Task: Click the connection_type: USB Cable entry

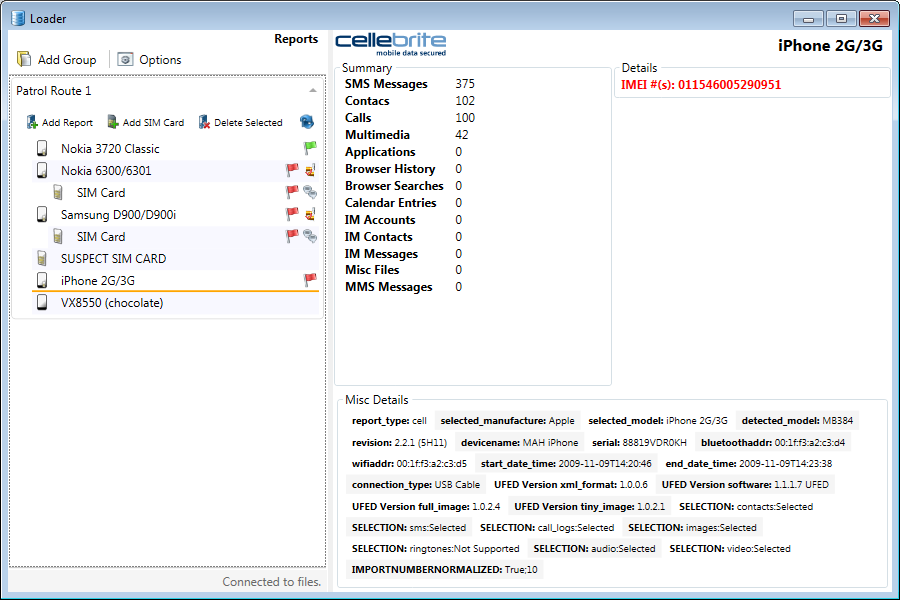Action: [416, 485]
